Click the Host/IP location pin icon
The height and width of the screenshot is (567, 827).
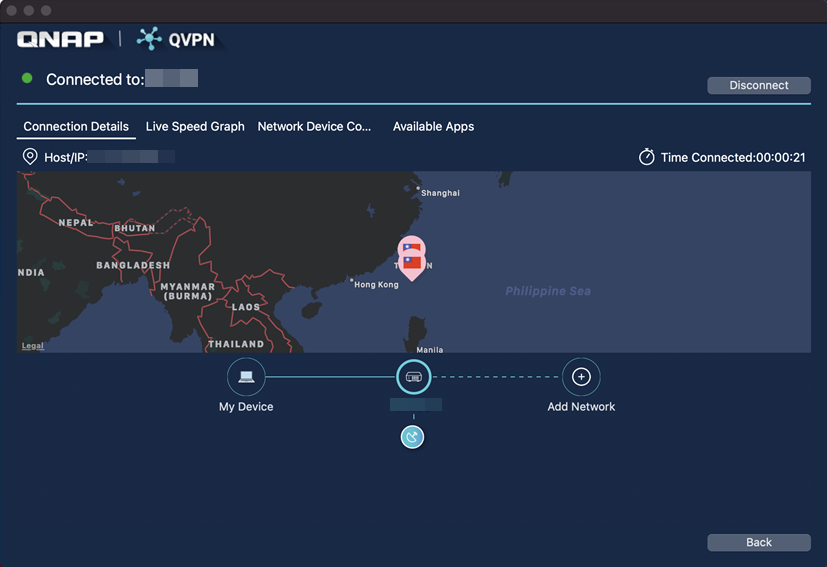click(x=30, y=157)
